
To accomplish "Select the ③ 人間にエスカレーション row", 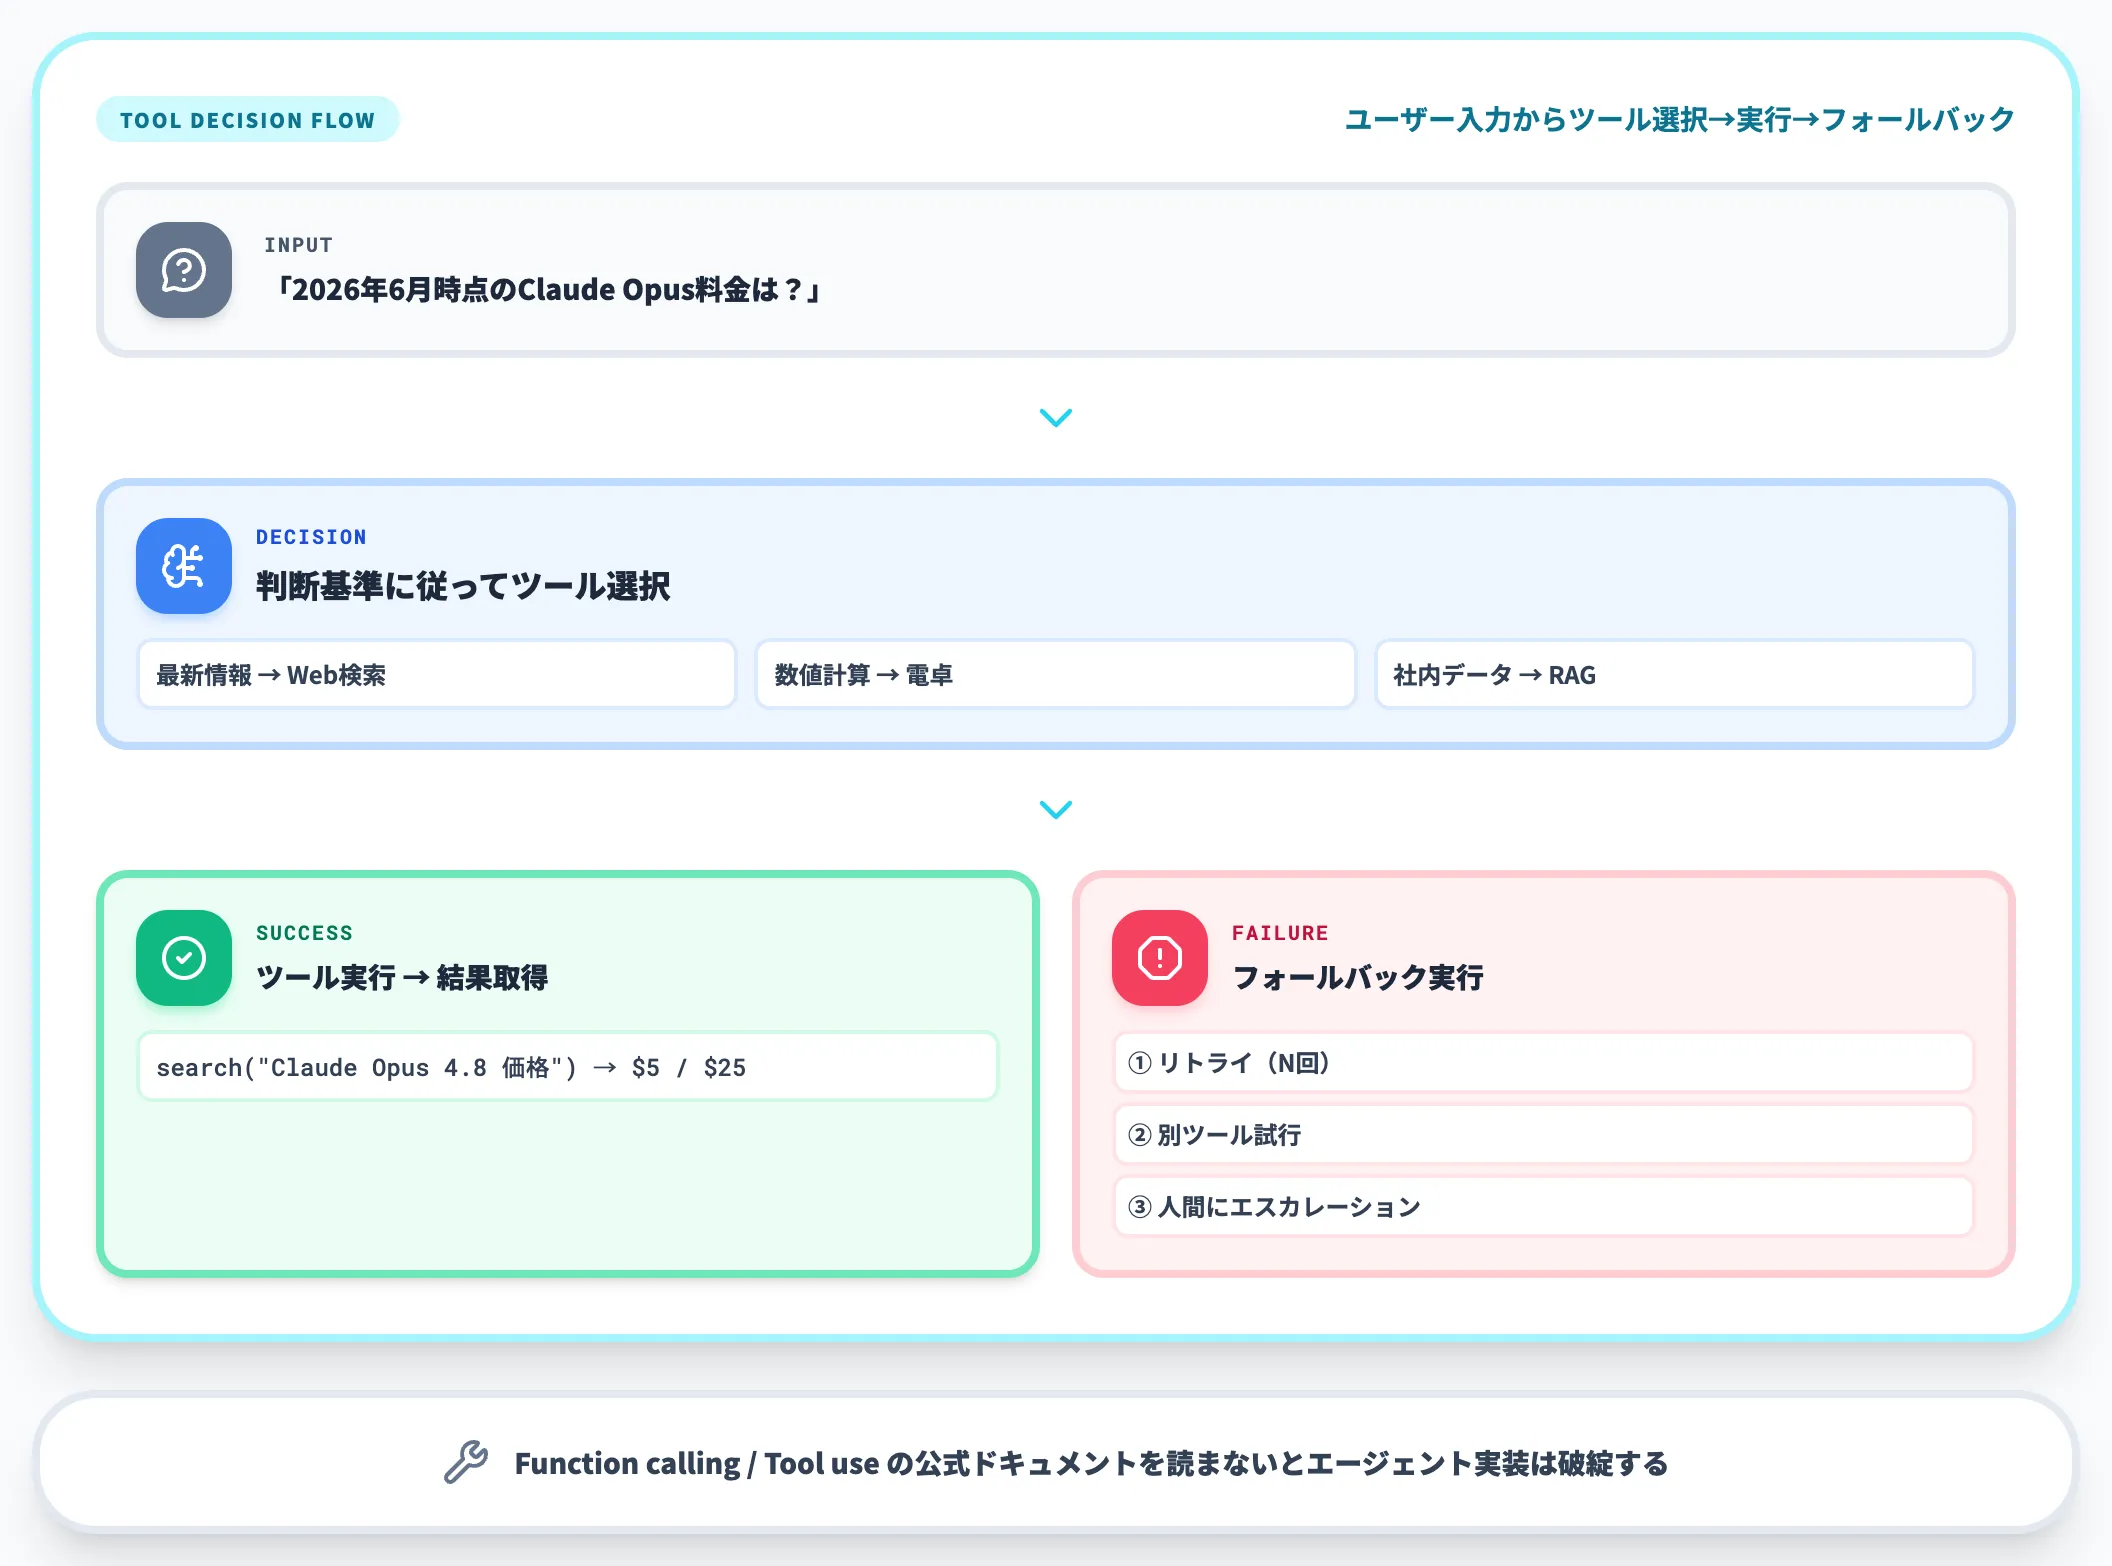I will [1543, 1207].
